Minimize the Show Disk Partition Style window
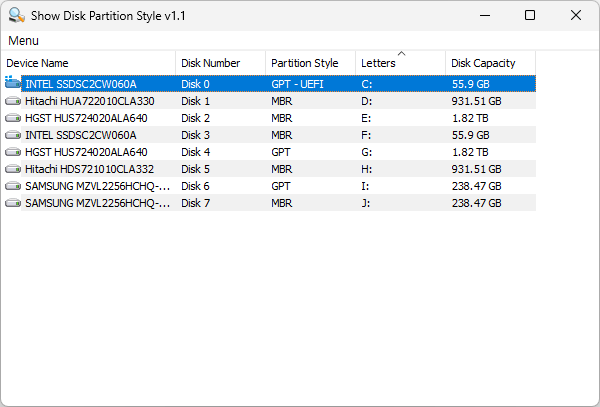The width and height of the screenshot is (600, 407). point(485,15)
